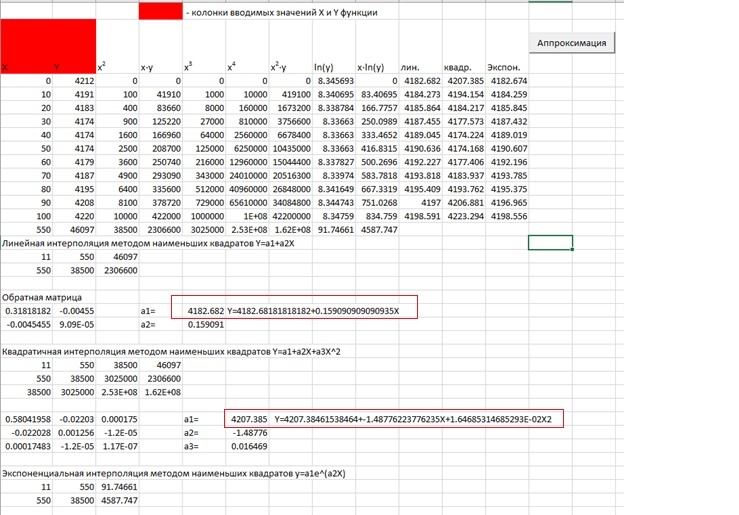
Task: Select the ln(y) cell 8.34759
Action: [x=334, y=216]
